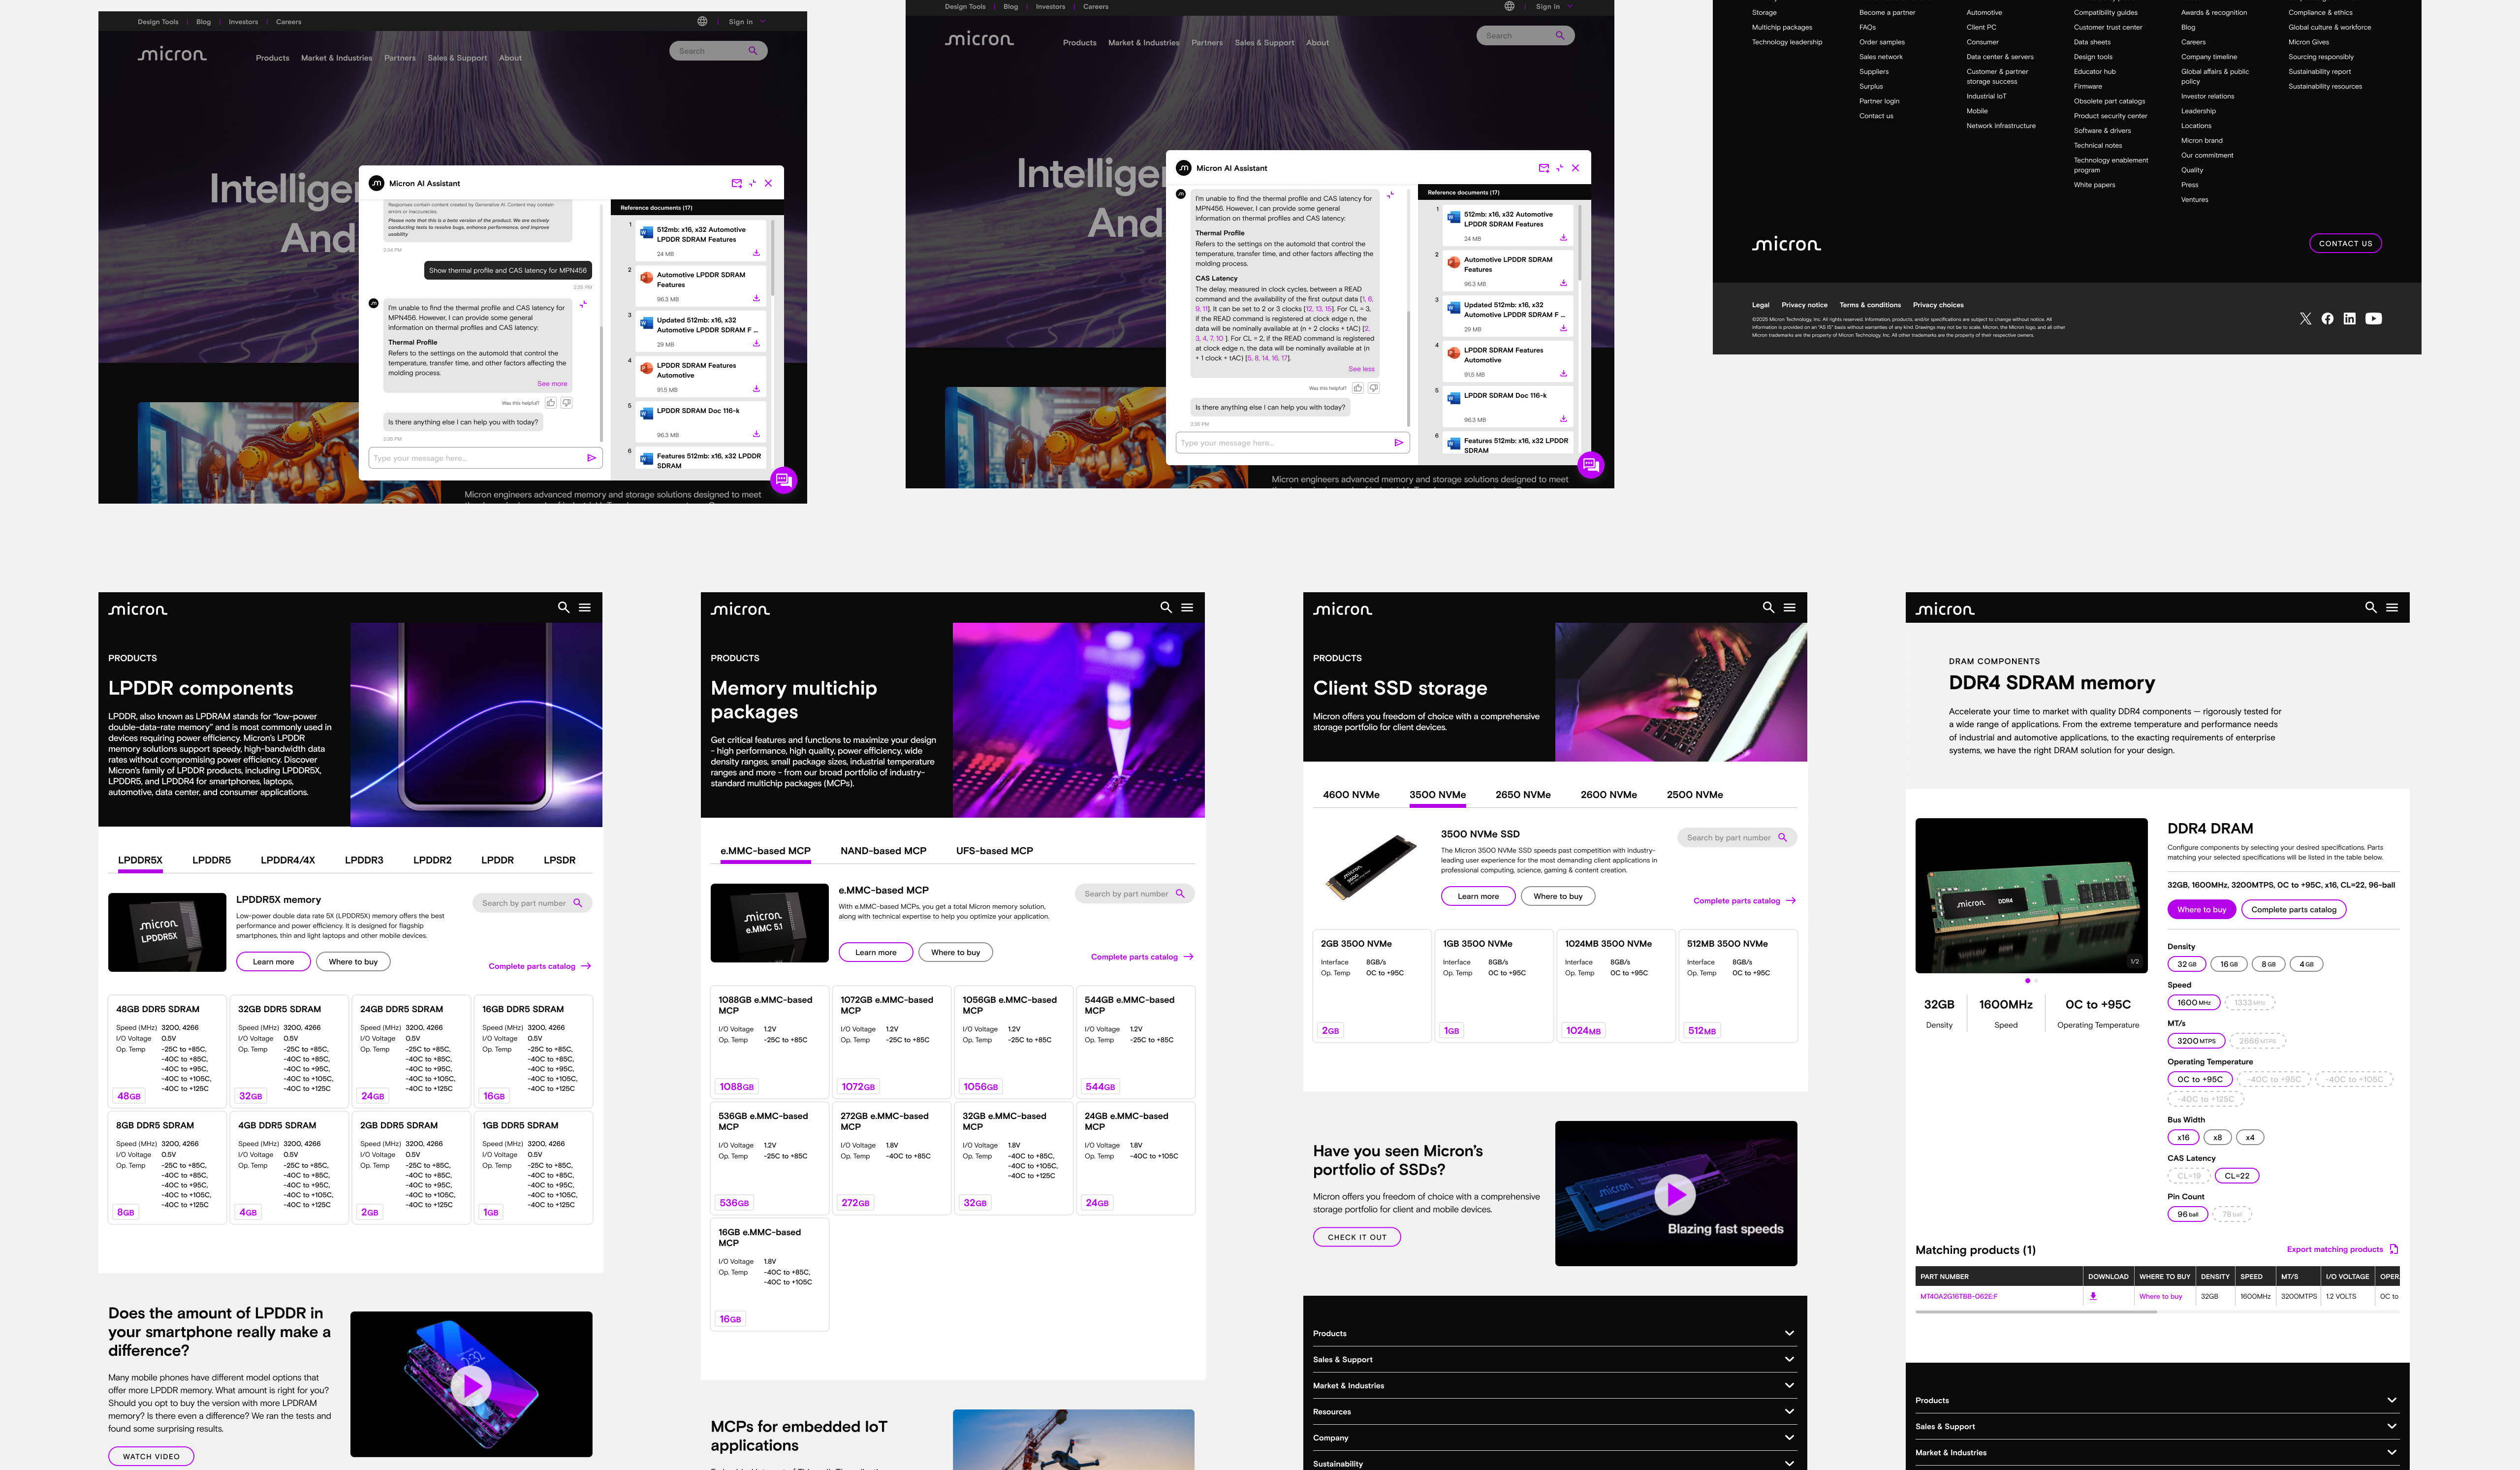The height and width of the screenshot is (1470, 2520).
Task: Click the Export matching products file icon
Action: click(2393, 1249)
